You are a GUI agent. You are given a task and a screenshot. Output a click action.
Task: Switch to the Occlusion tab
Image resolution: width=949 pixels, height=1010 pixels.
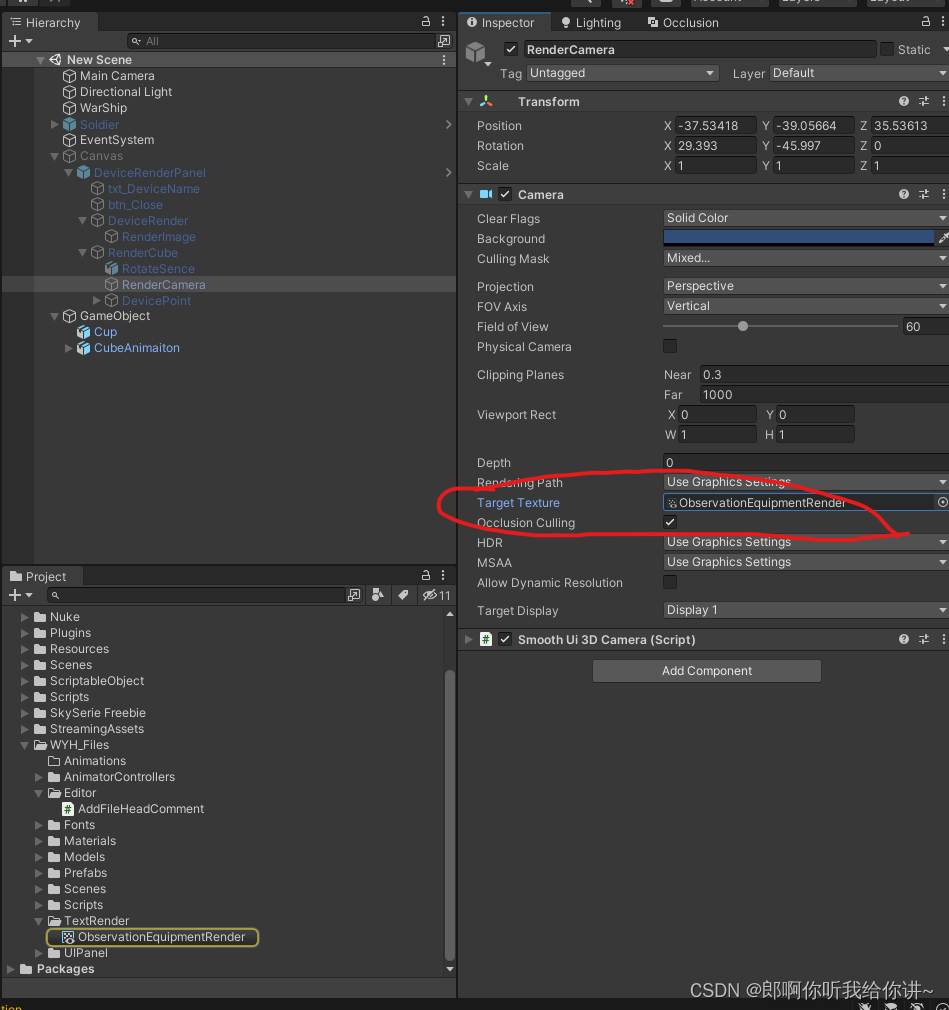pyautogui.click(x=683, y=23)
